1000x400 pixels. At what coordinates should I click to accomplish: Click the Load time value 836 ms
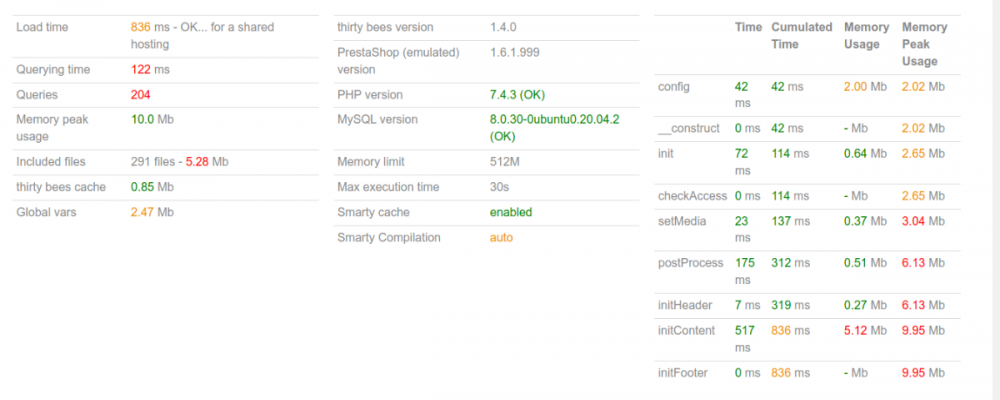pyautogui.click(x=149, y=27)
